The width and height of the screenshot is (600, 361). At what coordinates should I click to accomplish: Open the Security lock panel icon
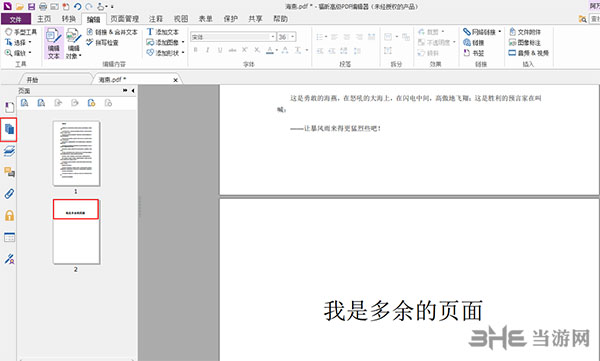pos(9,216)
